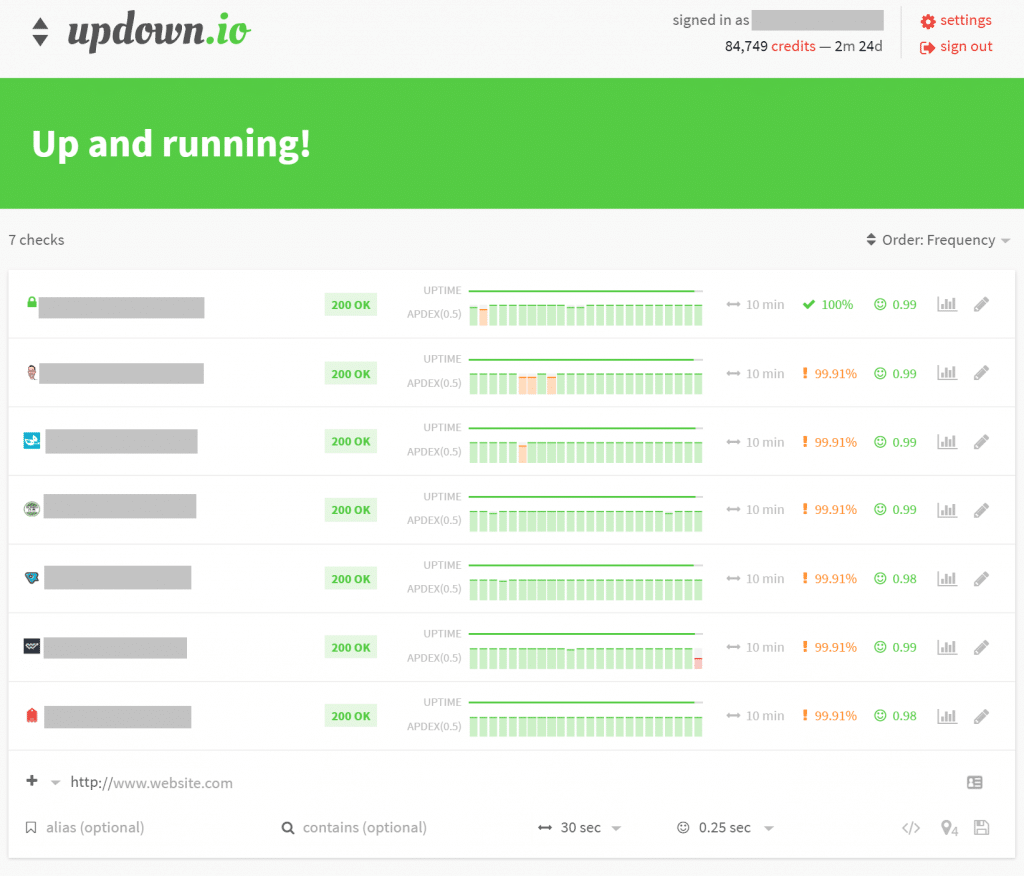Click the updown.io logo in the header
1024x876 pixels.
pos(158,31)
